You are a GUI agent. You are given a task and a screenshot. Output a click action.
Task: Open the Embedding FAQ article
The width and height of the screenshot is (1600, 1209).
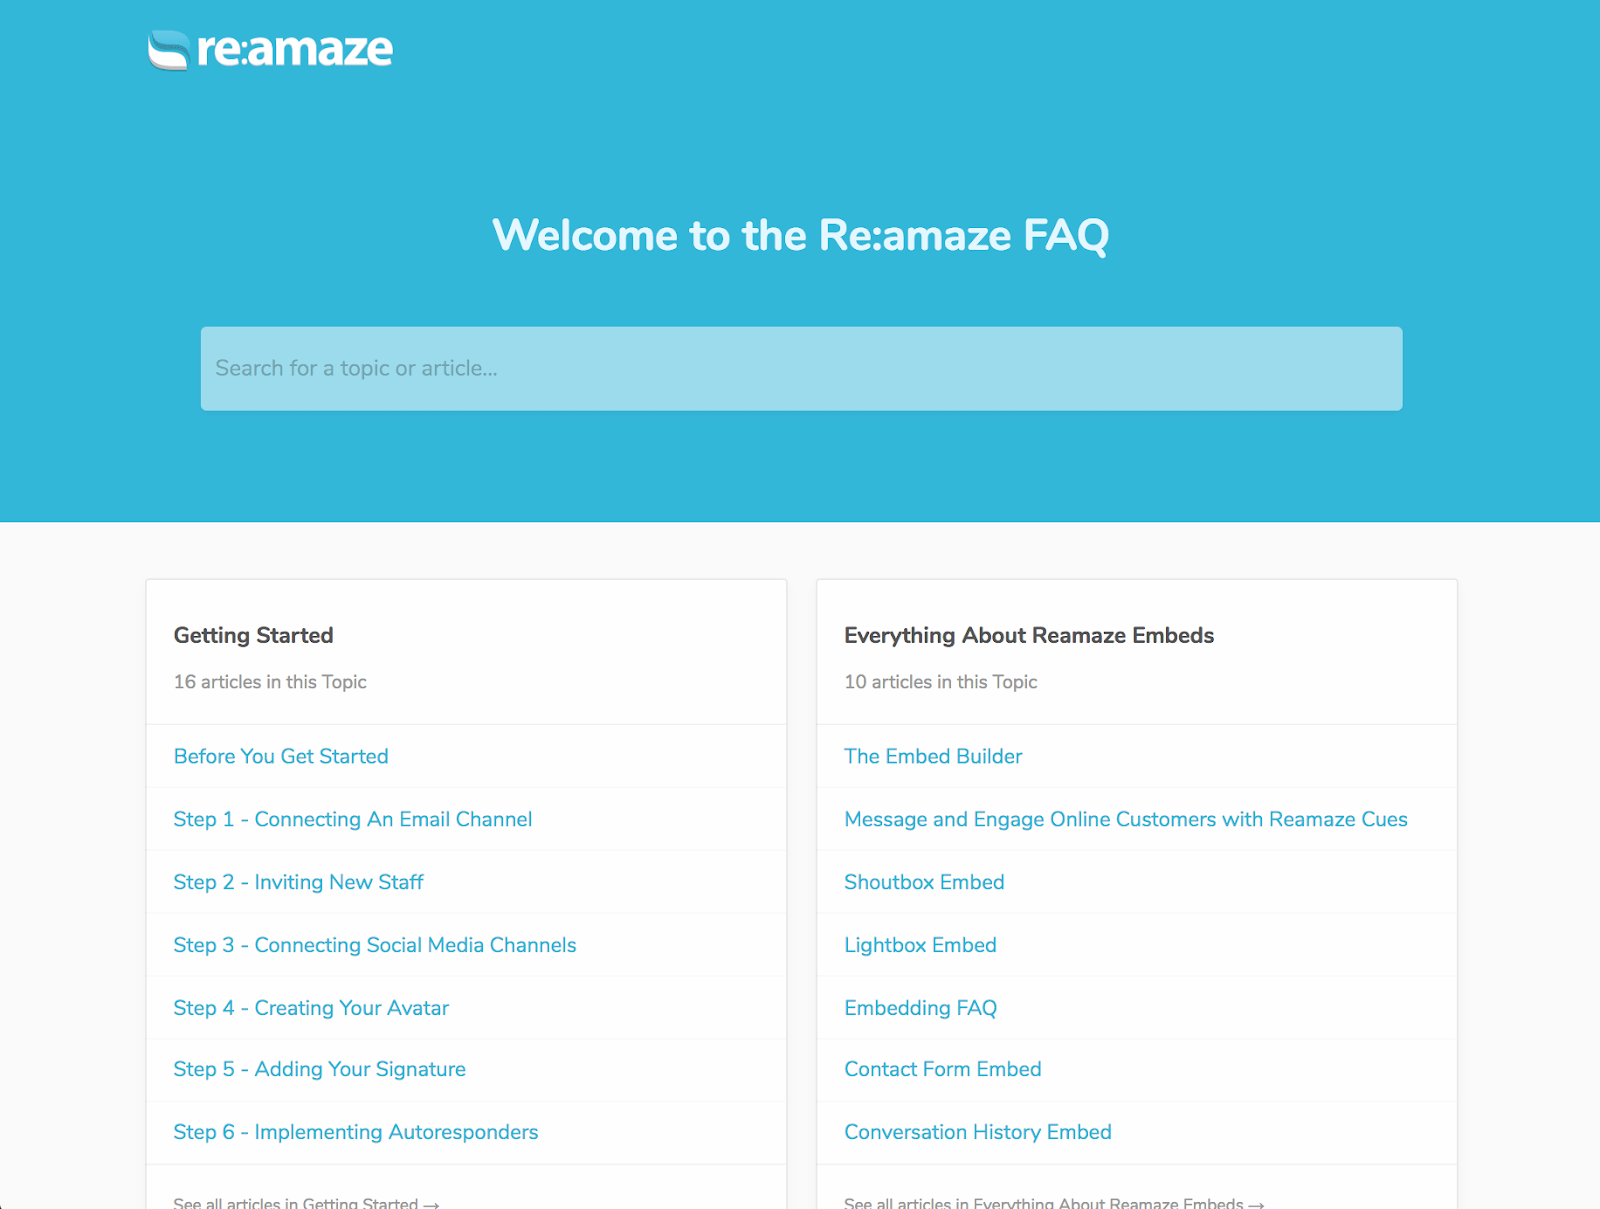click(x=920, y=1008)
